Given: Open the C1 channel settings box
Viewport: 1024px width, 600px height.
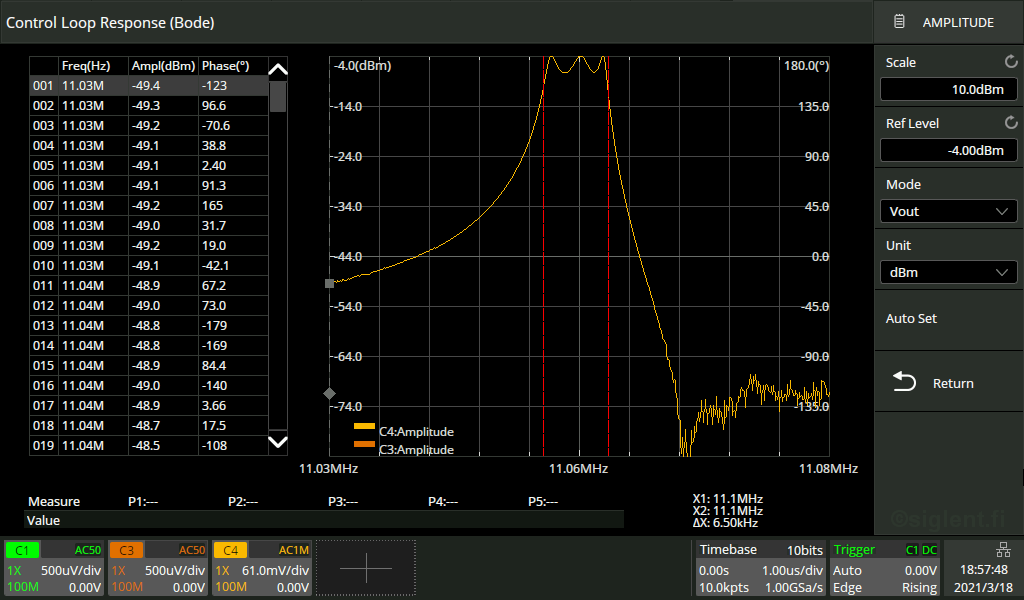Looking at the screenshot, I should [54, 568].
